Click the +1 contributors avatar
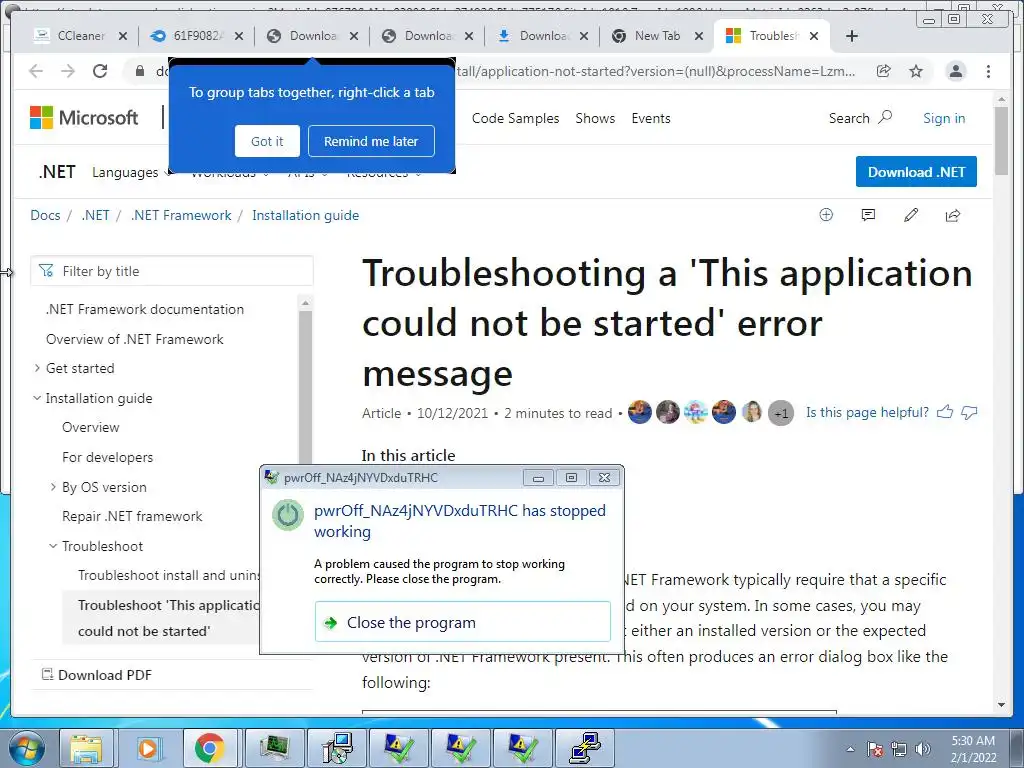This screenshot has width=1024, height=768. pos(780,413)
